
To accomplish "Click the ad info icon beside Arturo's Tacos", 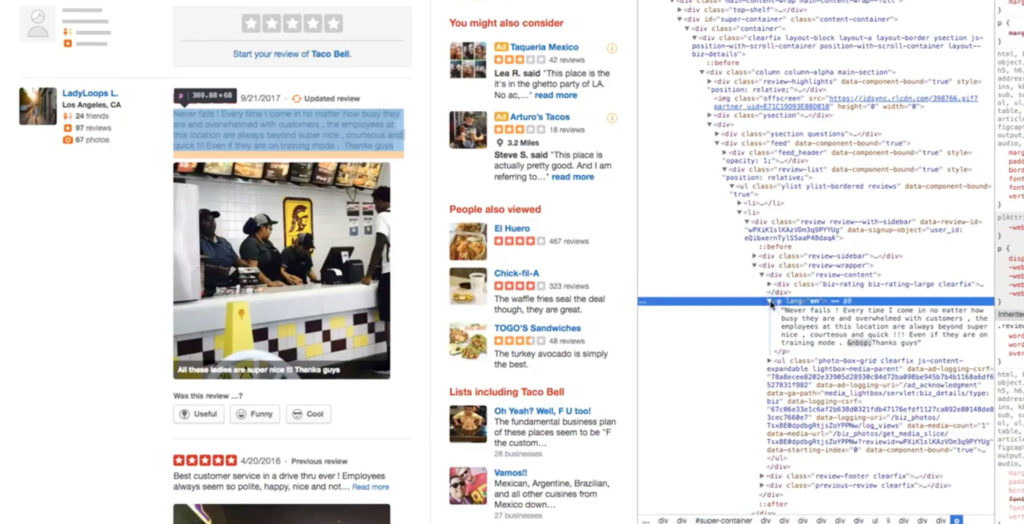I will 612,118.
